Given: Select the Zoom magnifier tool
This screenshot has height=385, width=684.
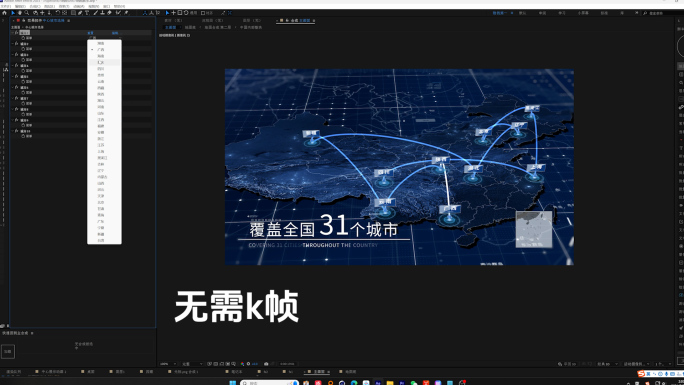Looking at the screenshot, I should tap(27, 13).
